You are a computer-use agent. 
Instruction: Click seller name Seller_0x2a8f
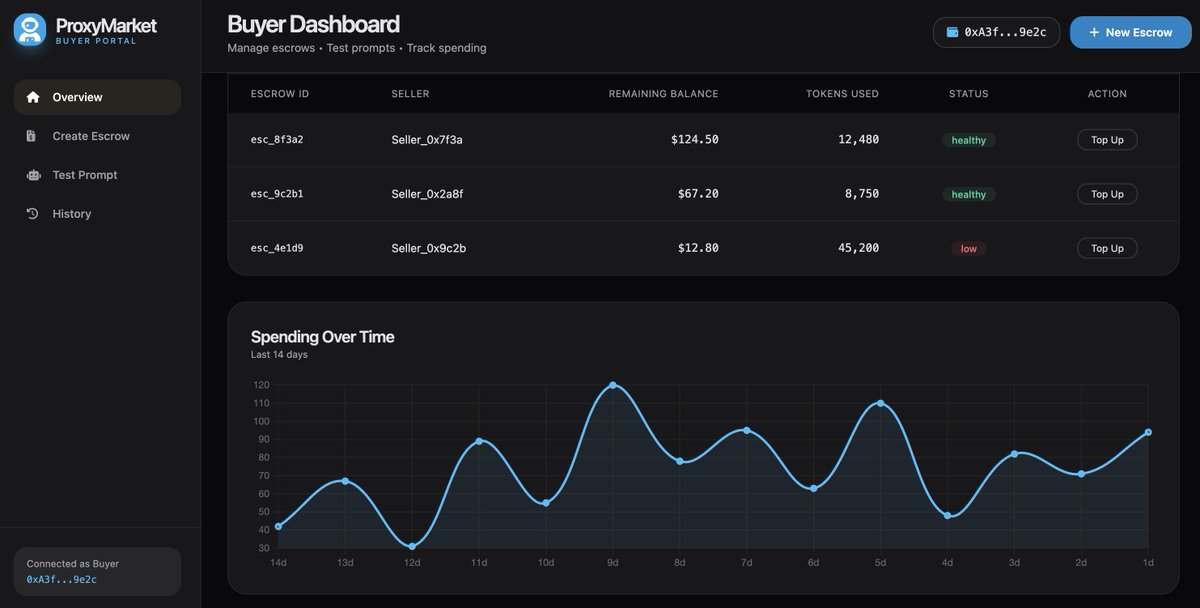point(427,194)
